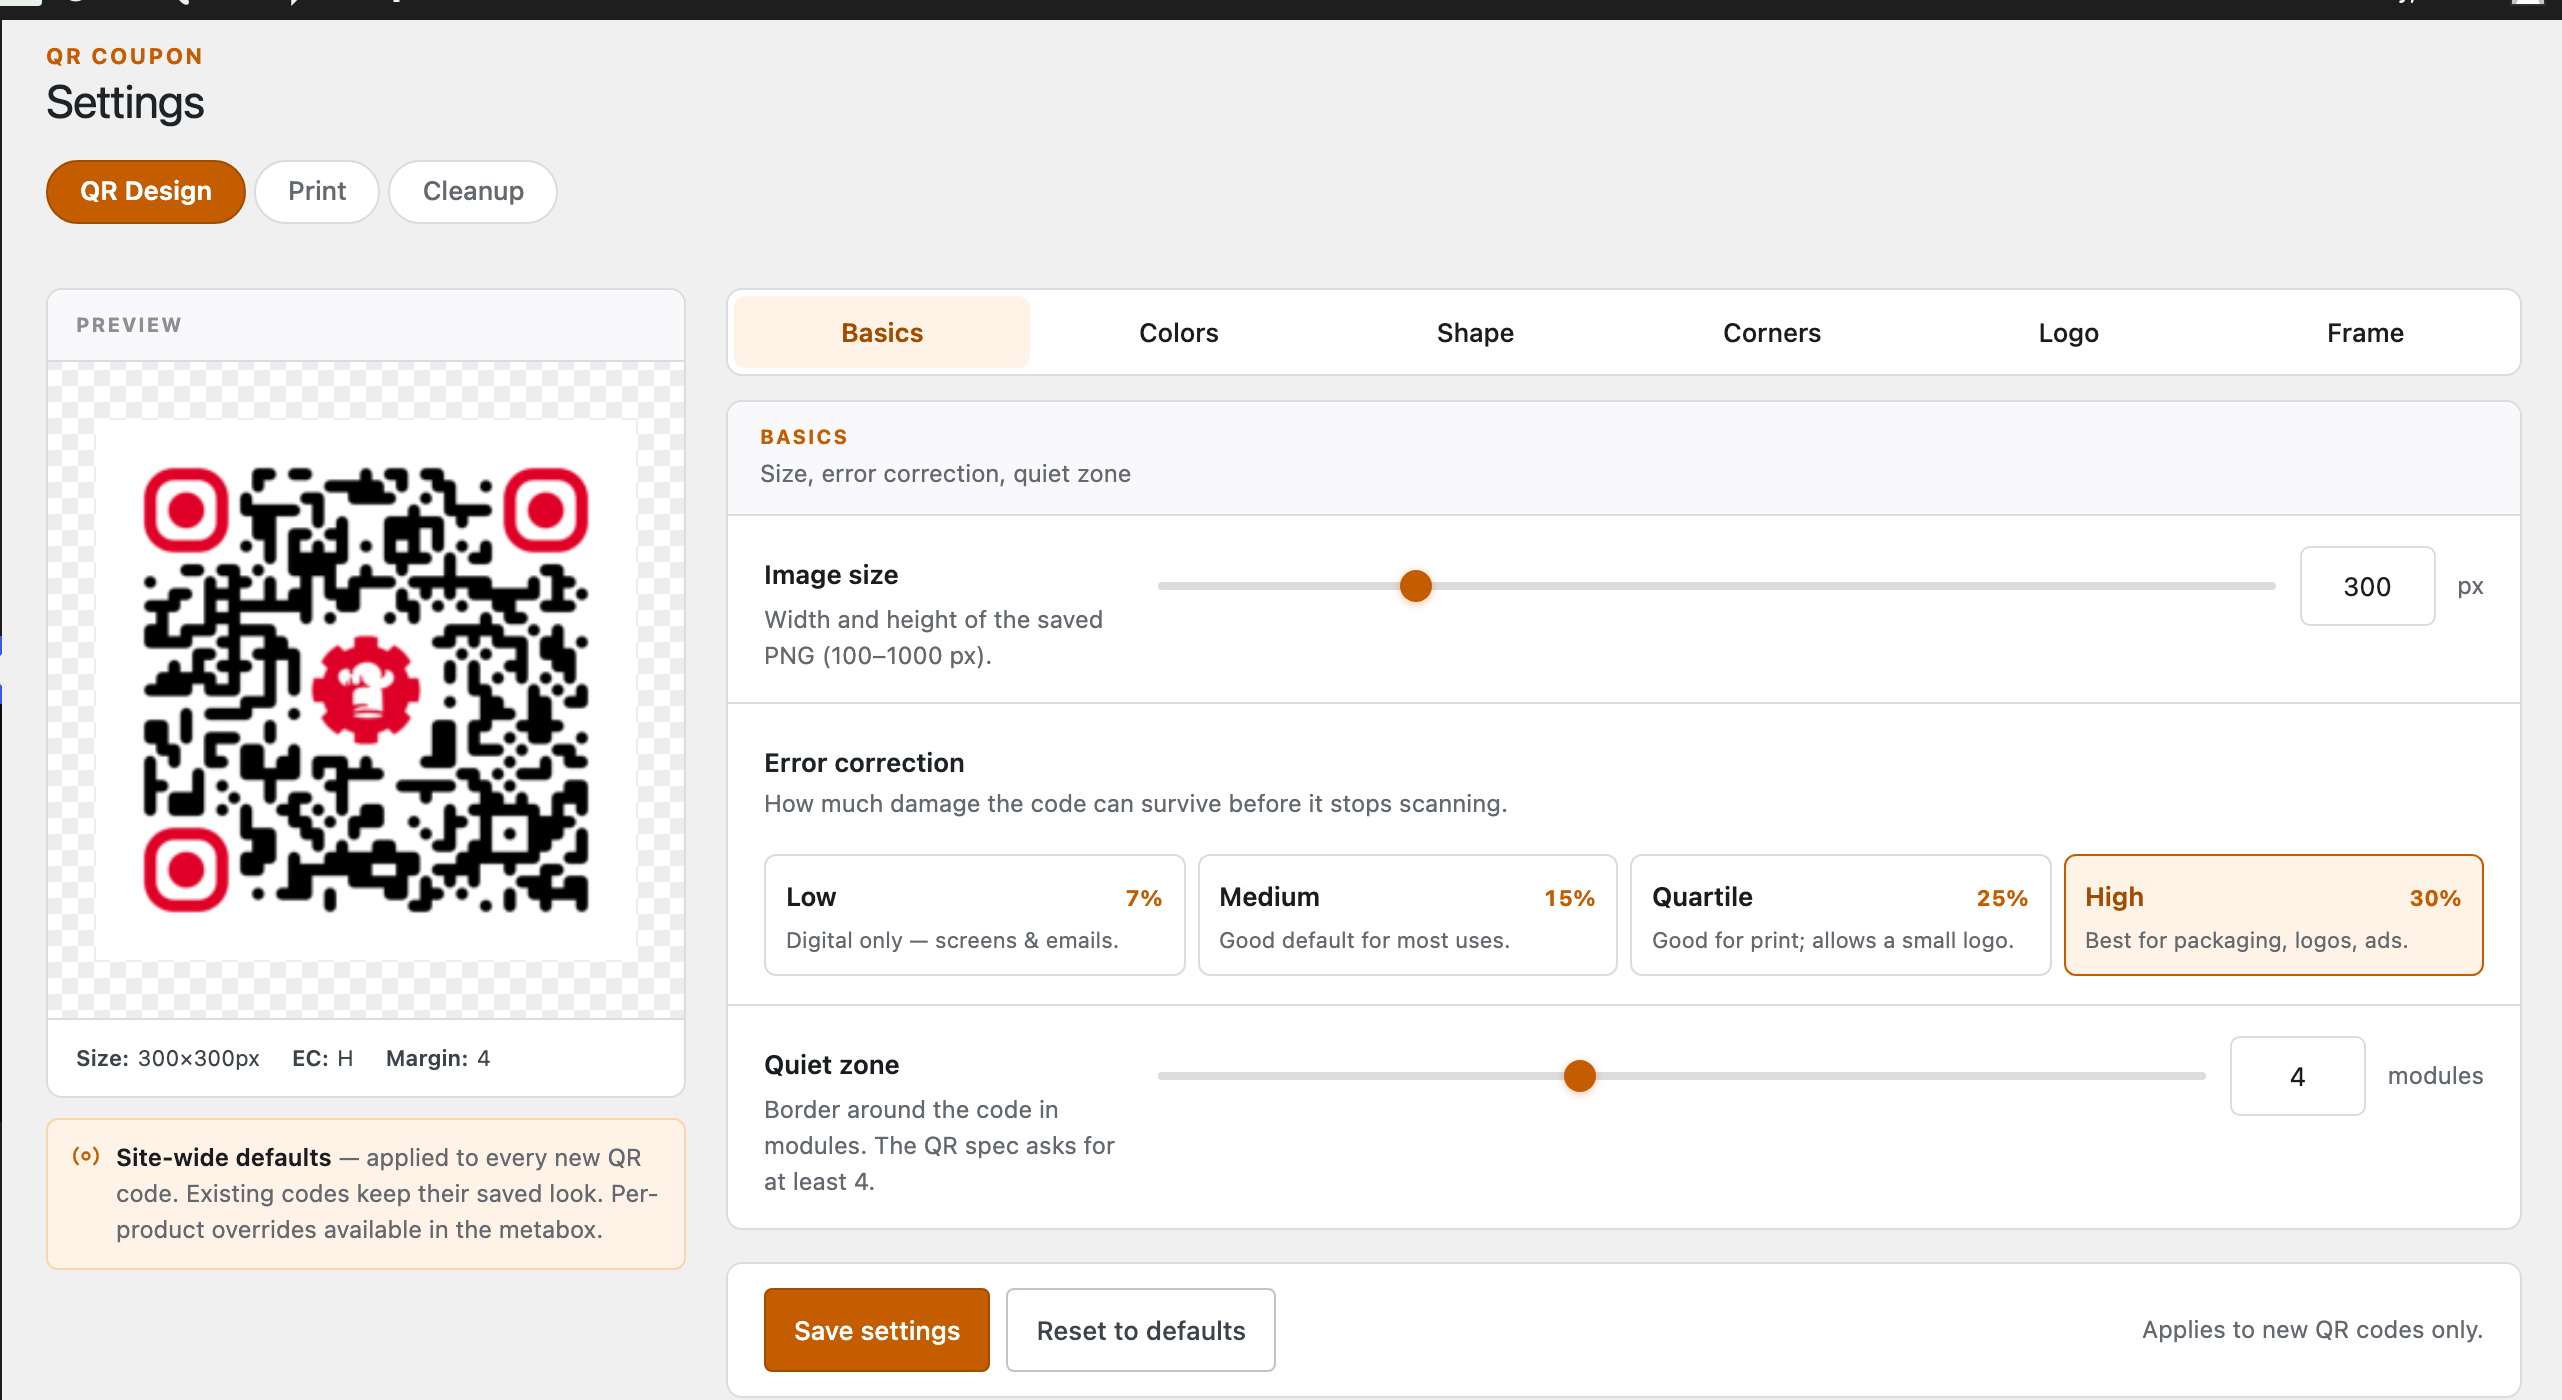This screenshot has width=2562, height=1400.
Task: Click the Quiet zone slider handle
Action: point(1580,1076)
